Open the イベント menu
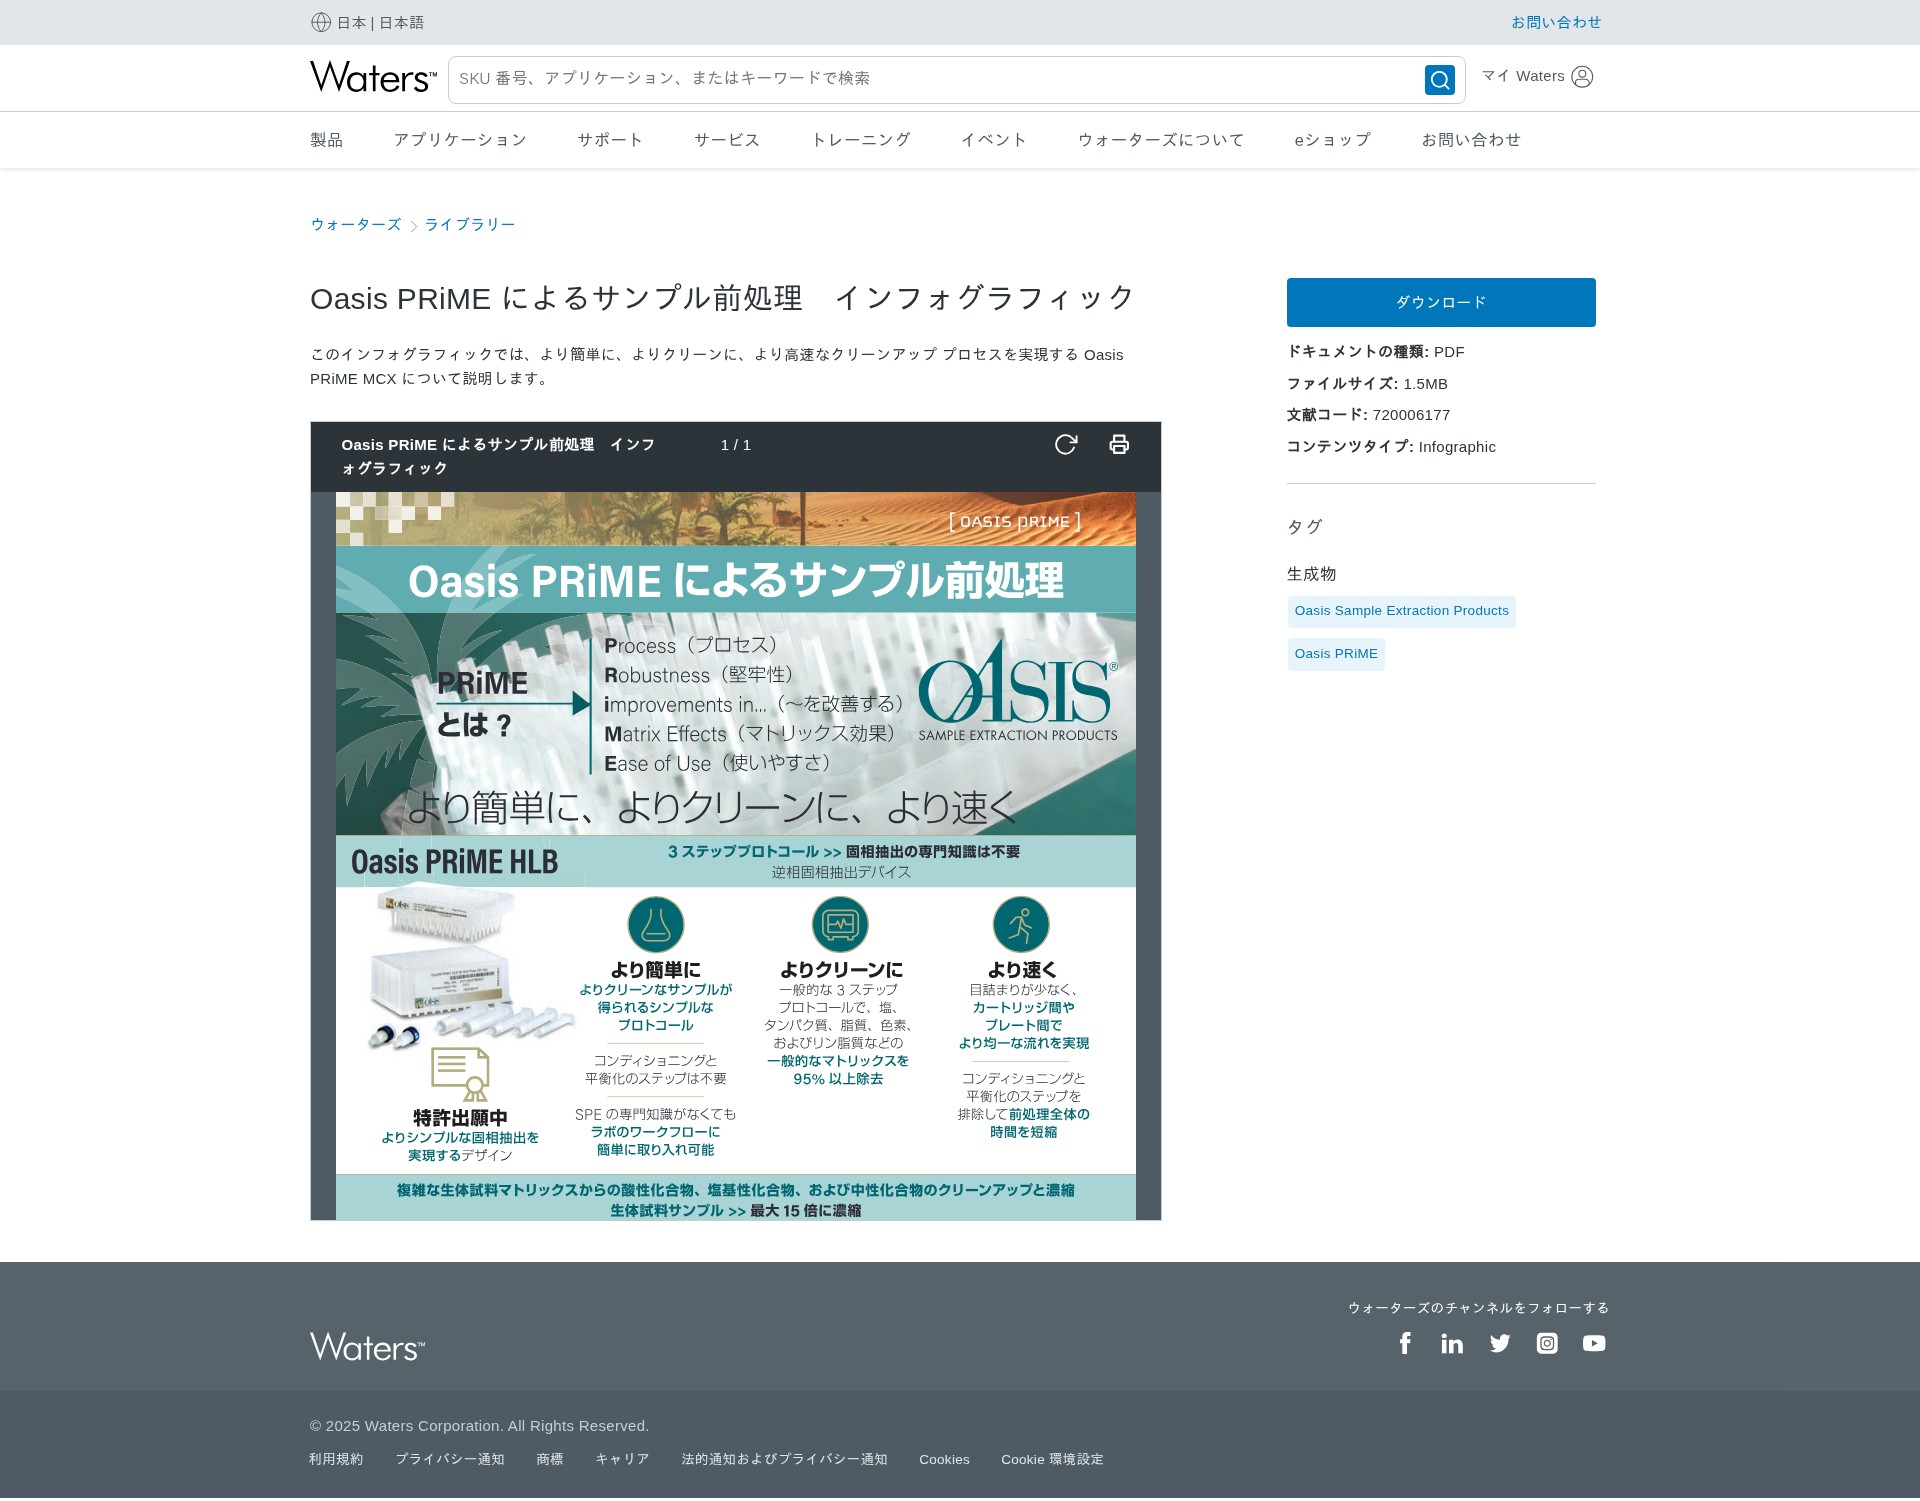This screenshot has width=1920, height=1501. click(x=994, y=140)
